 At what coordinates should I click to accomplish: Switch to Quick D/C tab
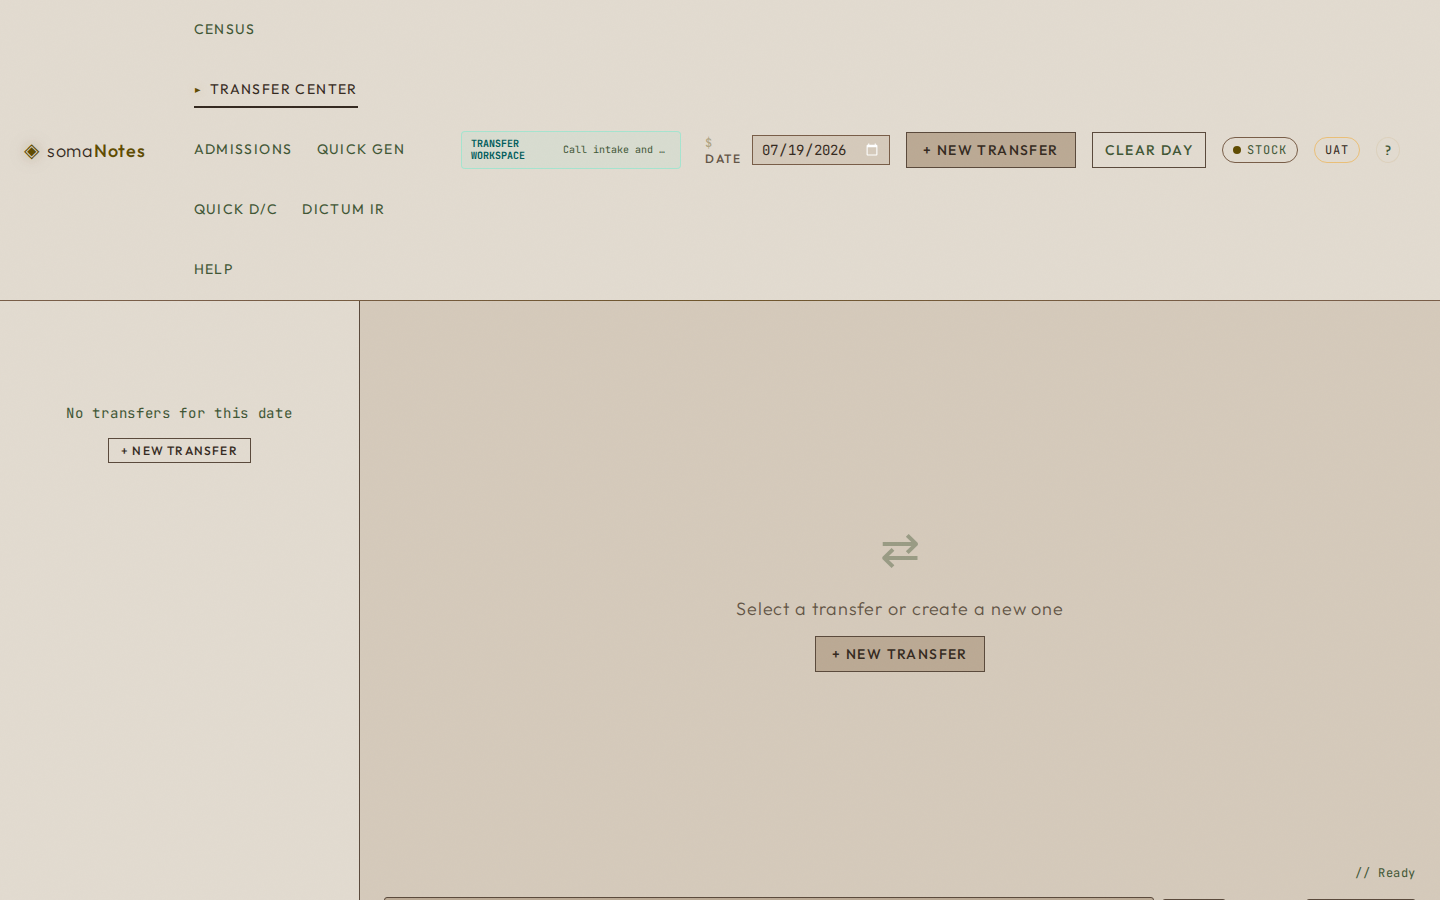pyautogui.click(x=236, y=210)
